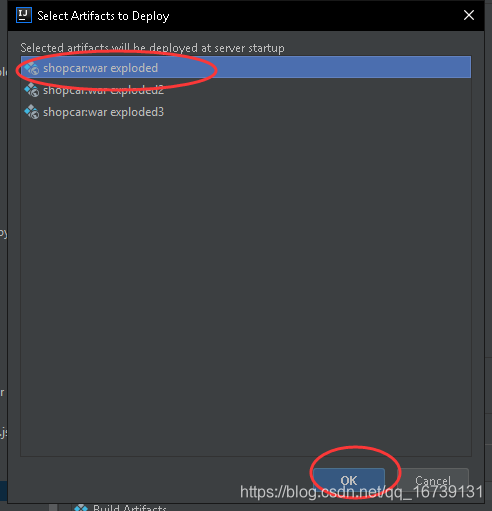This screenshot has width=492, height=511.
Task: Click the partially visible 'js' text at left edge
Action: tap(3, 433)
